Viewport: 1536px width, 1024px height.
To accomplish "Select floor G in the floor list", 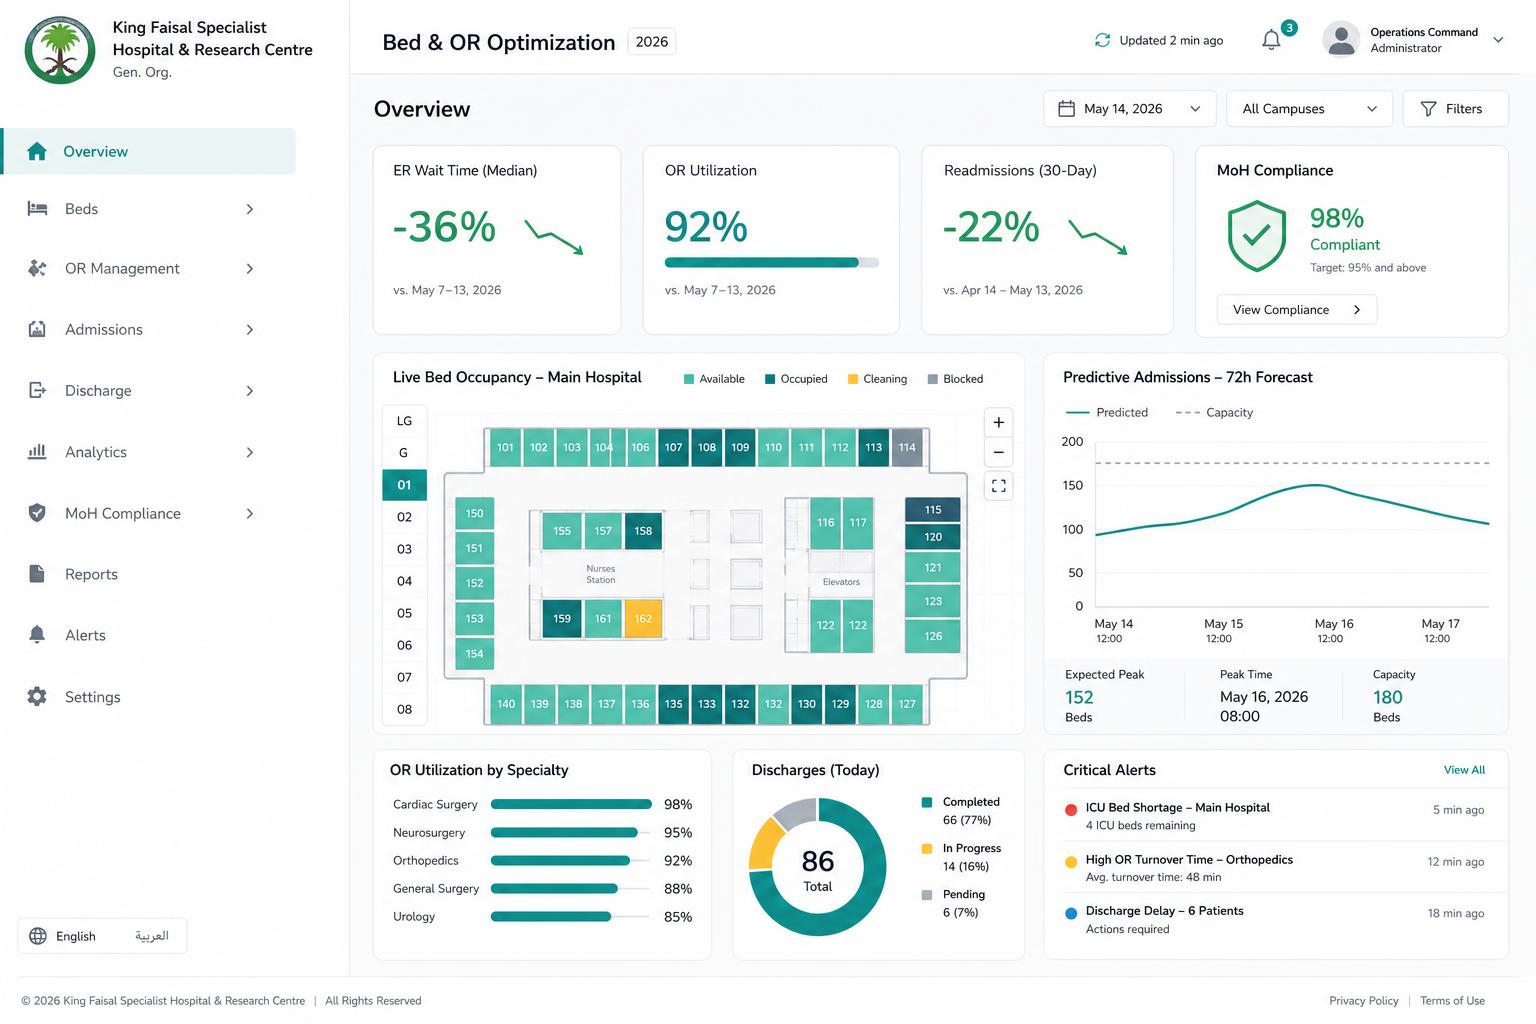I will pyautogui.click(x=404, y=453).
